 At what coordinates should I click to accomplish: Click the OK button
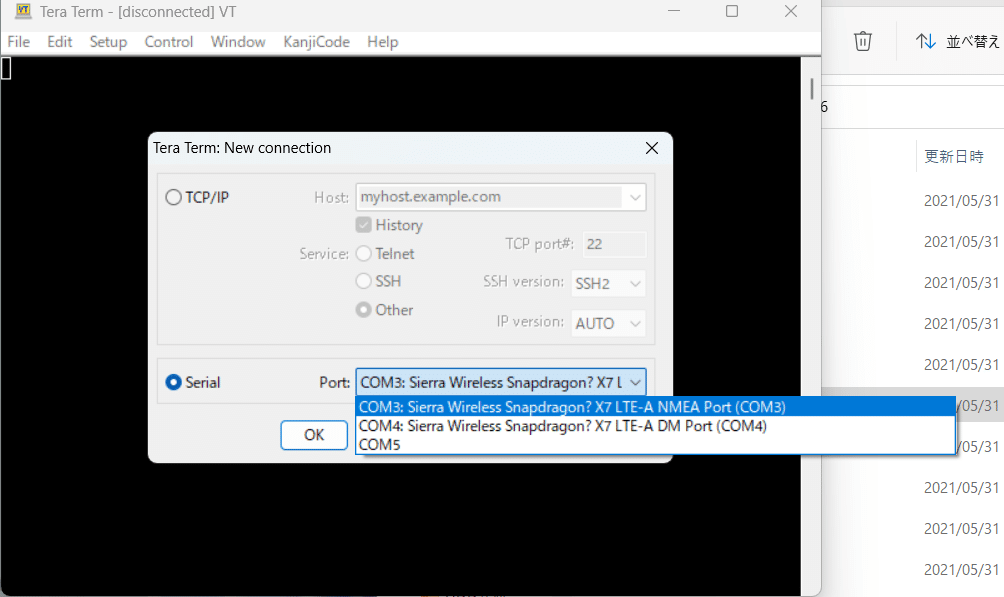pos(314,435)
